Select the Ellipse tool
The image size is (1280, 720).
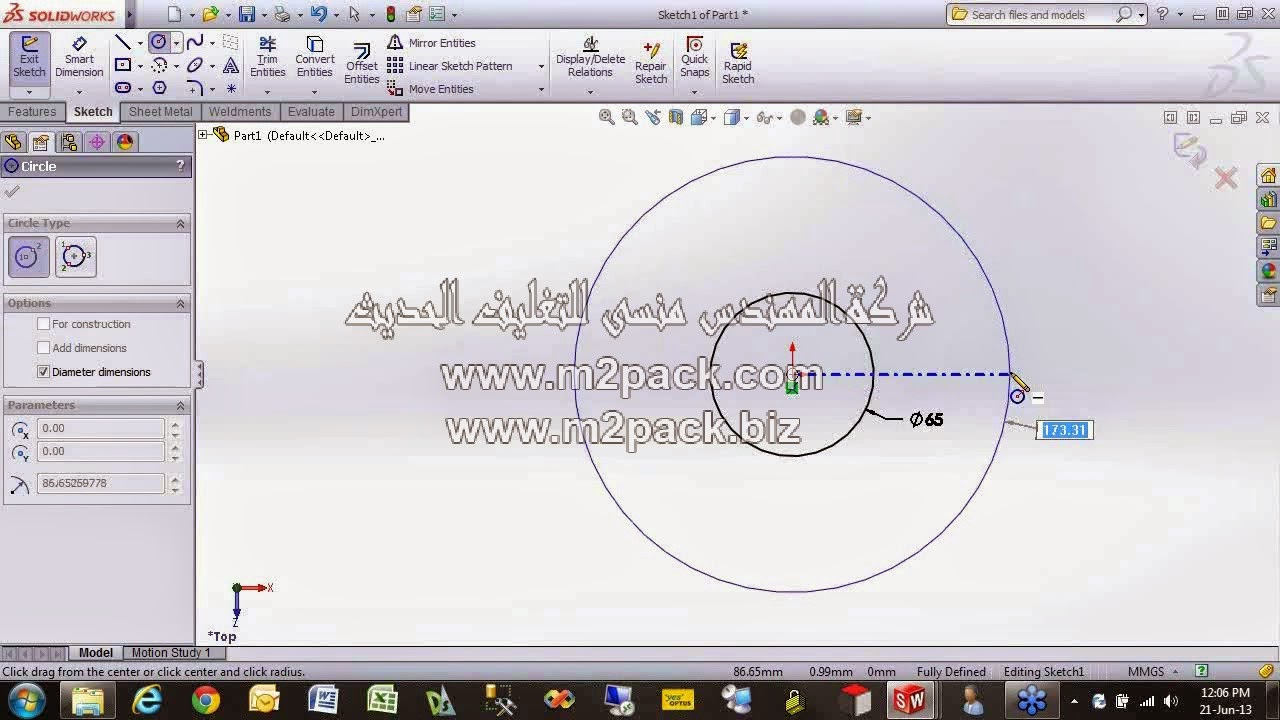pyautogui.click(x=195, y=65)
